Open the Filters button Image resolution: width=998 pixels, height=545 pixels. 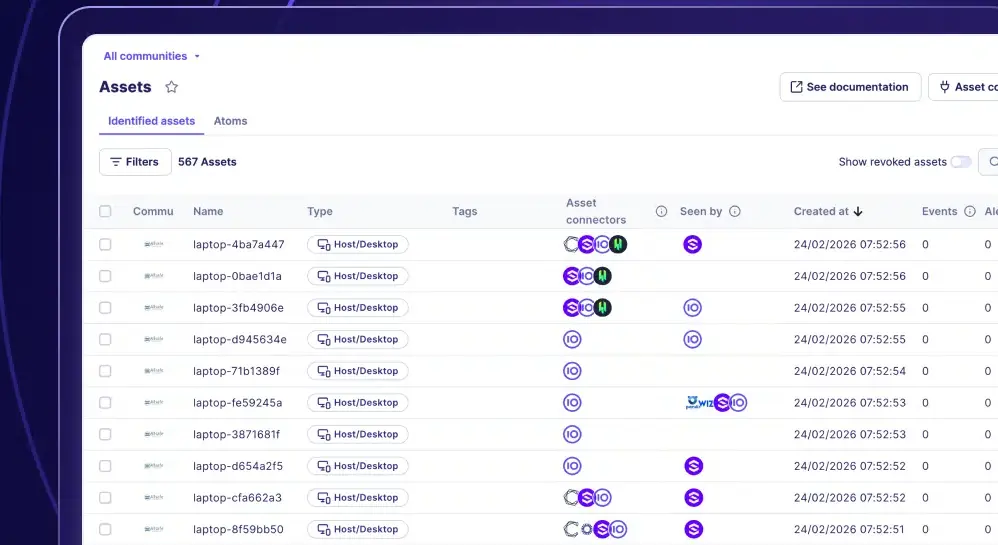tap(135, 162)
